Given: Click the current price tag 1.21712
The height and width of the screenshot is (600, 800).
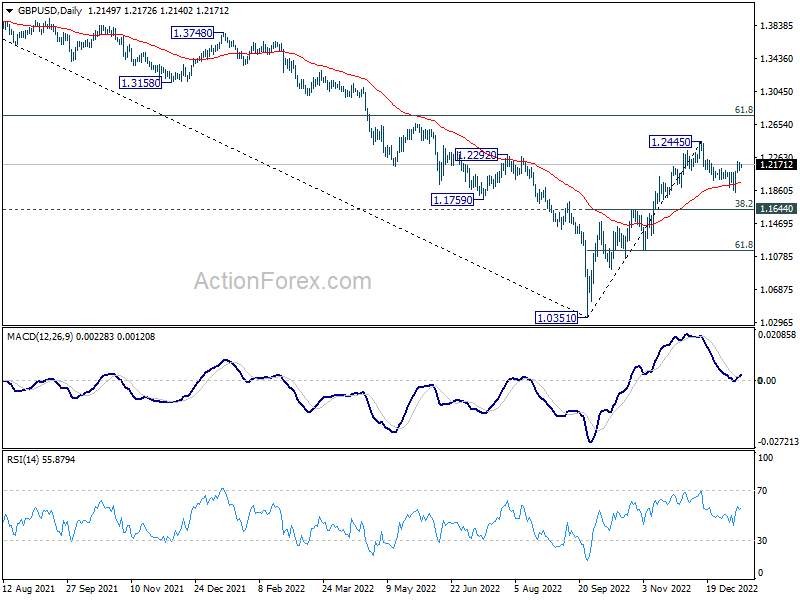Looking at the screenshot, I should point(776,164).
